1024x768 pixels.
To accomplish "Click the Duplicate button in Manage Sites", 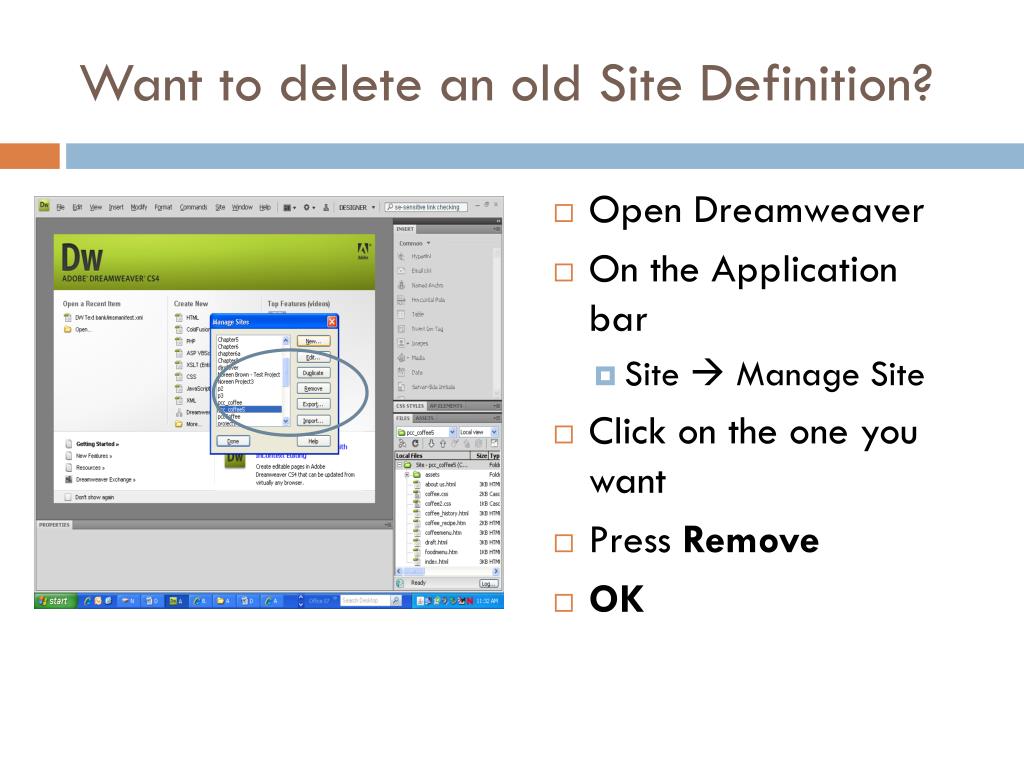I will 313,373.
